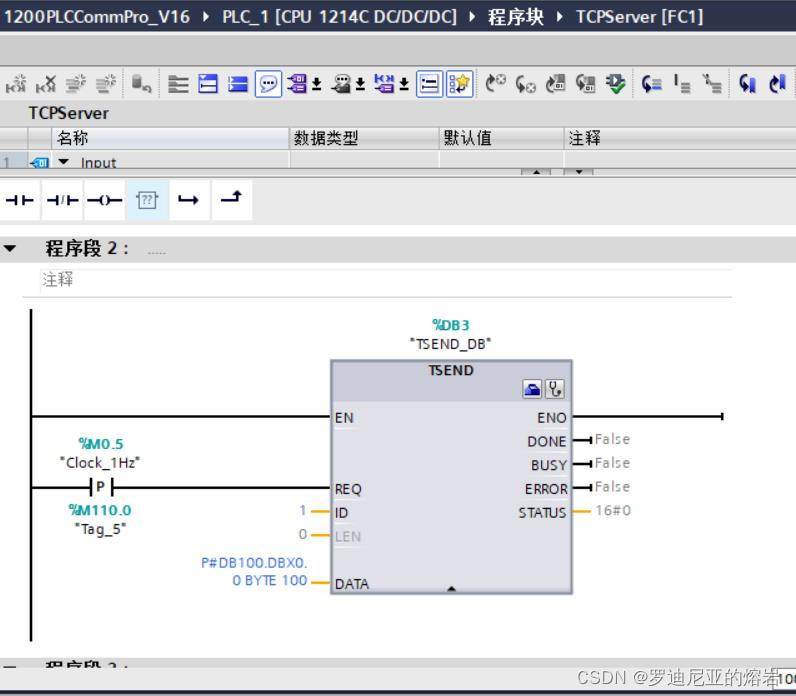Click go to previous error icon
This screenshot has height=696, width=796.
[525, 84]
